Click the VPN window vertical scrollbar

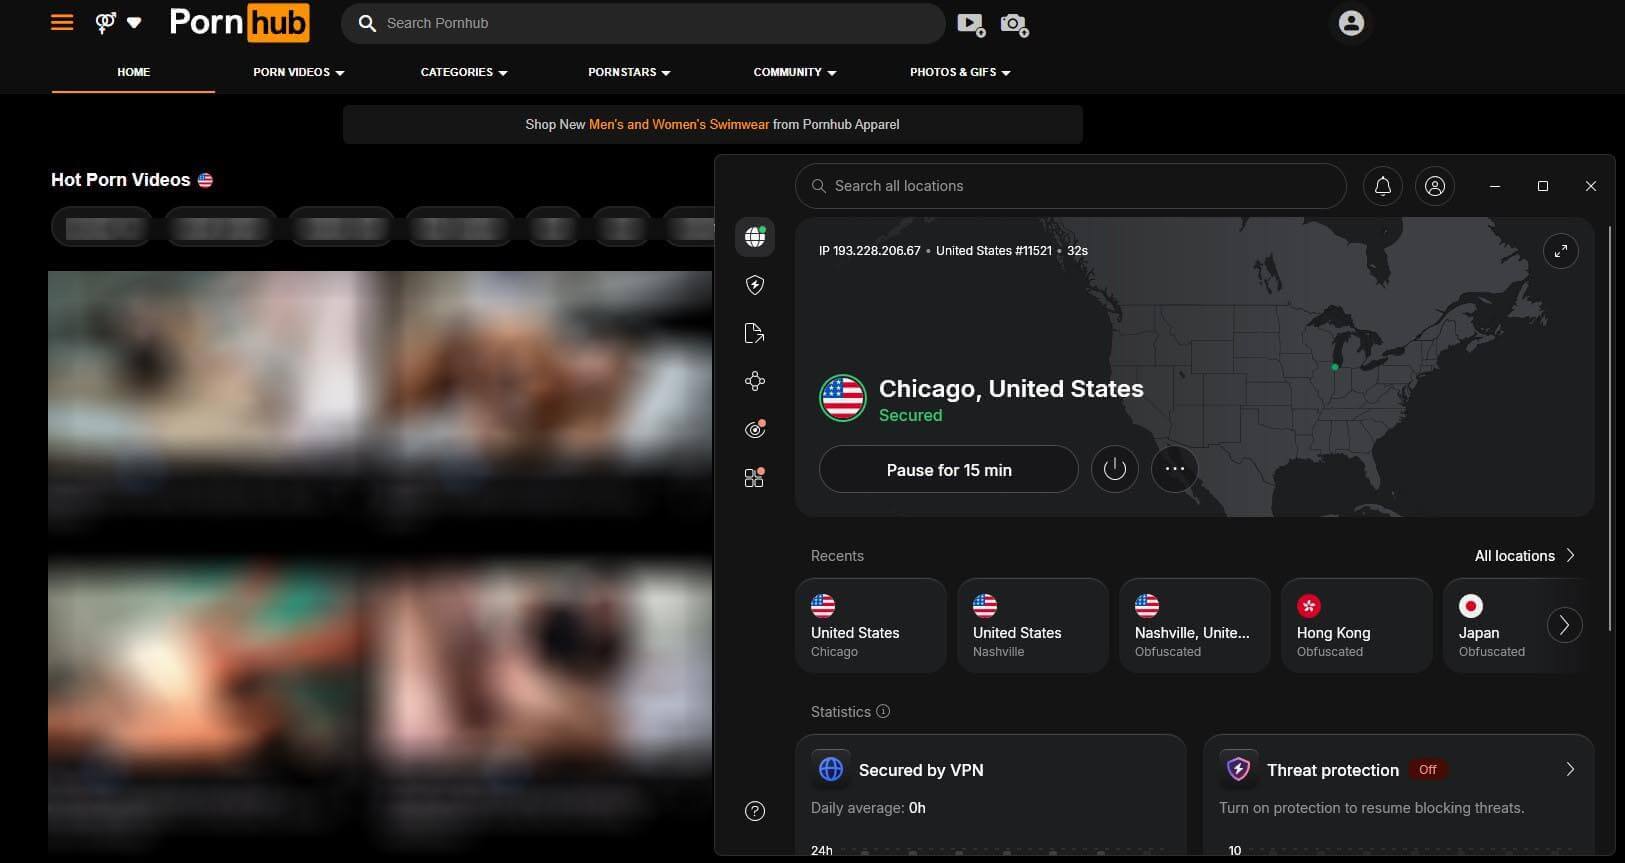click(1609, 428)
